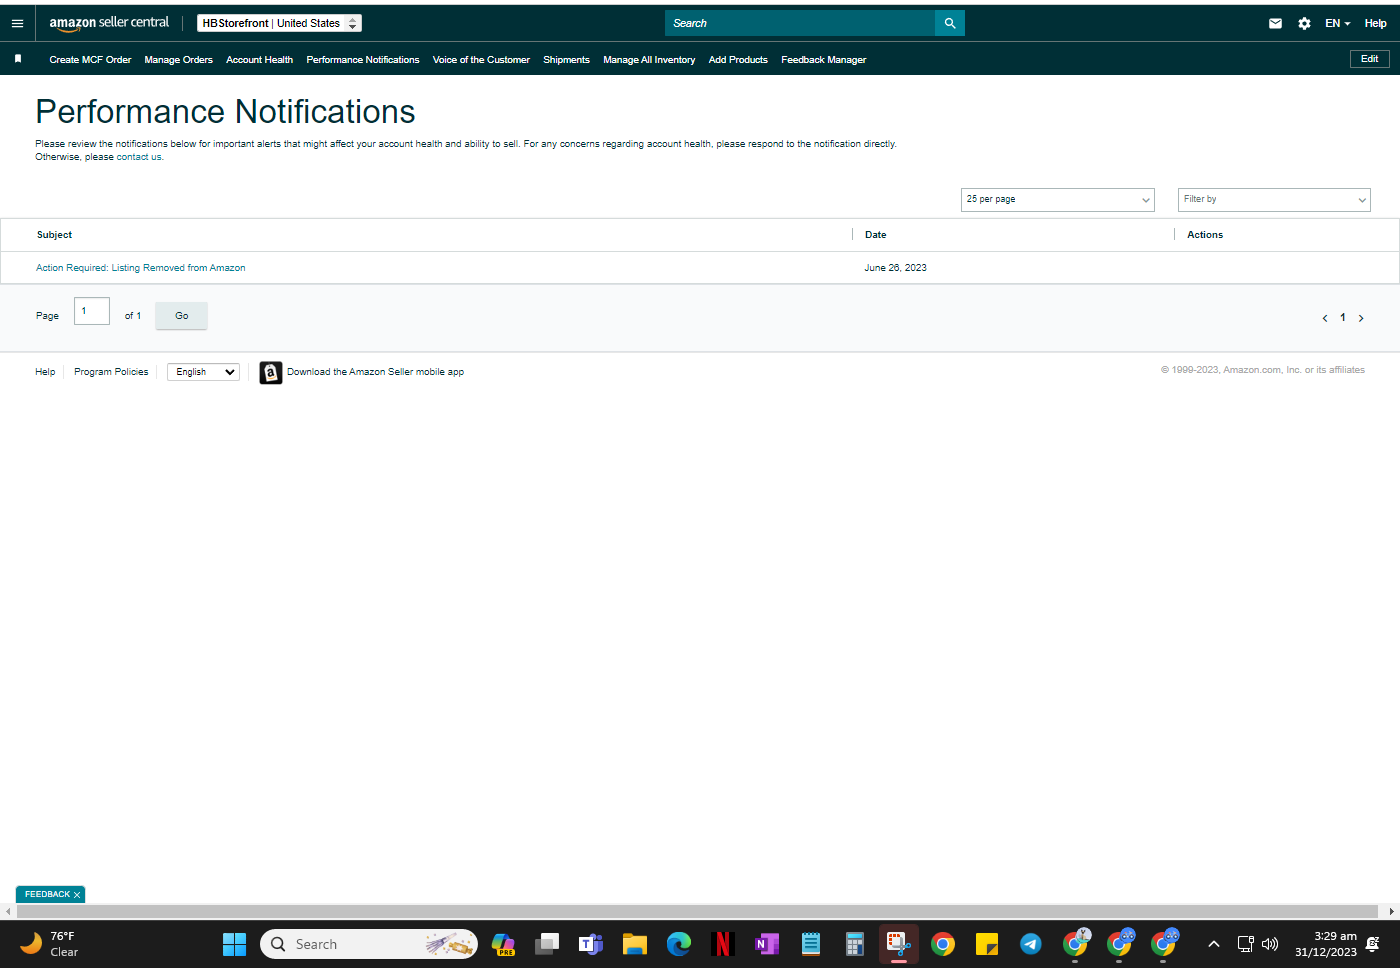Show hidden system tray icons
1400x968 pixels.
1214,944
